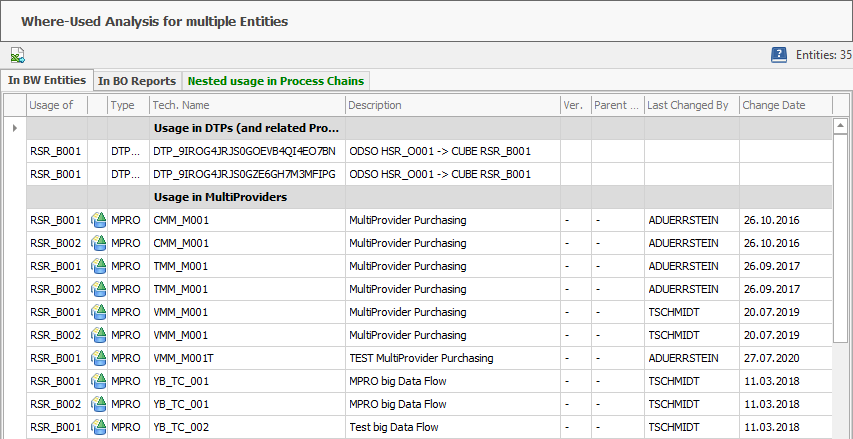Image resolution: width=853 pixels, height=439 pixels.
Task: Click the row indicator arrow beside Usage in DTPs
Action: [x=14, y=128]
